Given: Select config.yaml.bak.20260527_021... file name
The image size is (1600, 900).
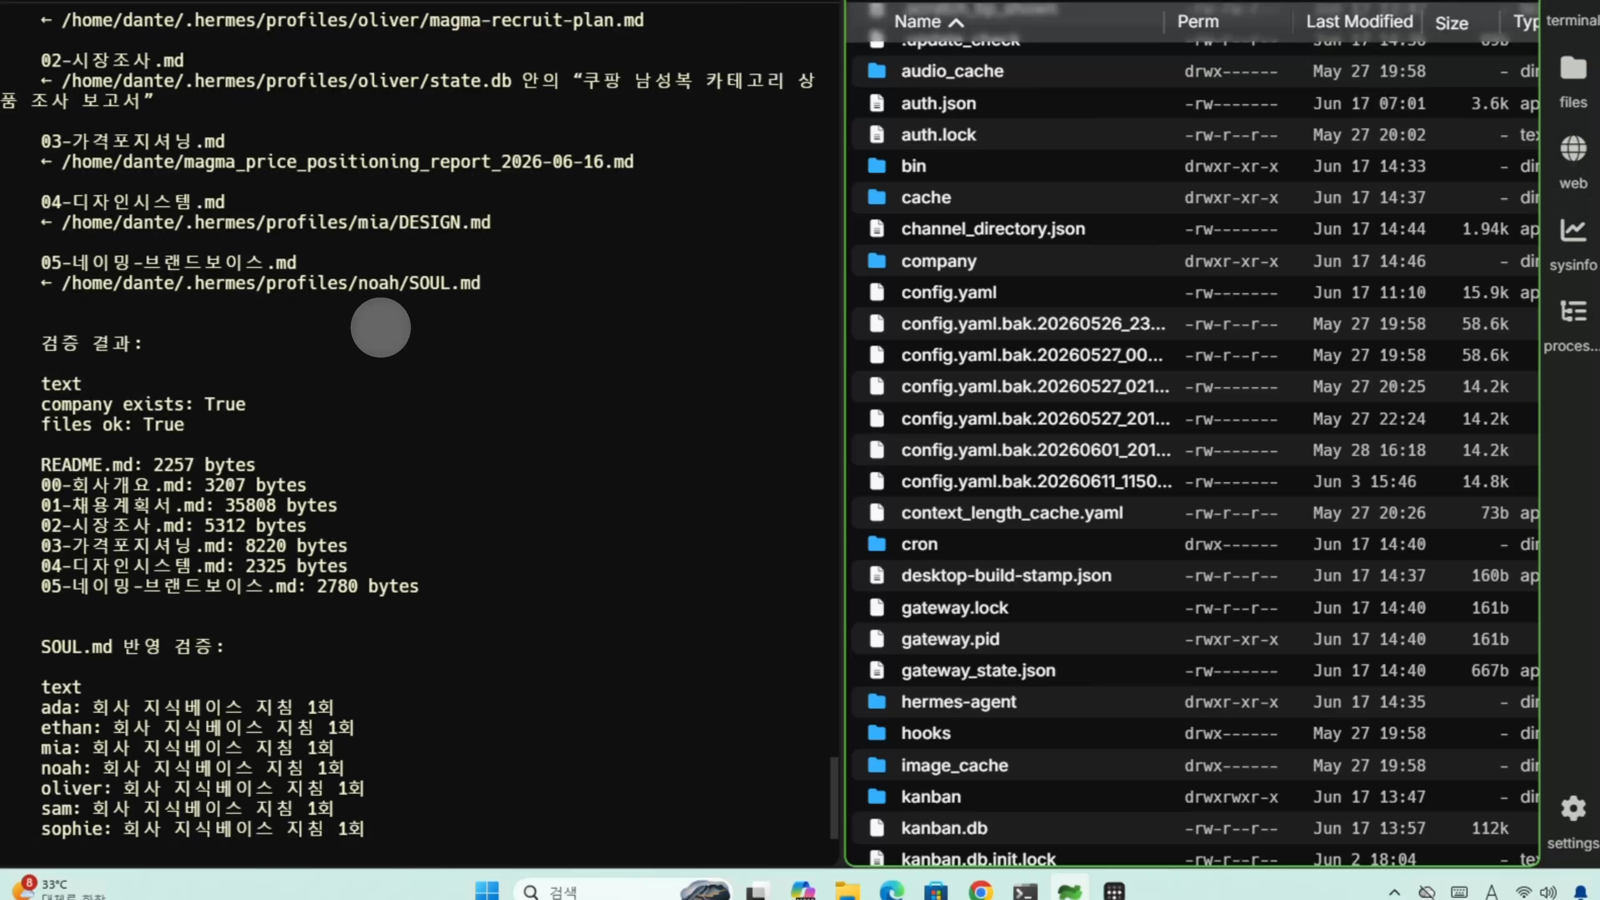Looking at the screenshot, I should 1035,386.
